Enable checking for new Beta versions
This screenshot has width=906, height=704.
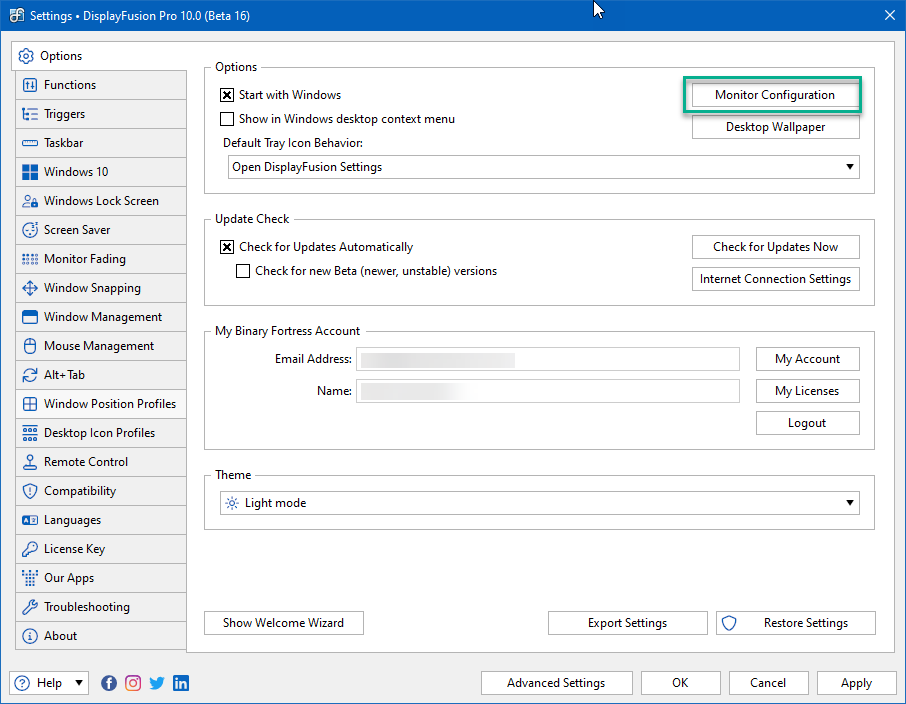pos(243,271)
